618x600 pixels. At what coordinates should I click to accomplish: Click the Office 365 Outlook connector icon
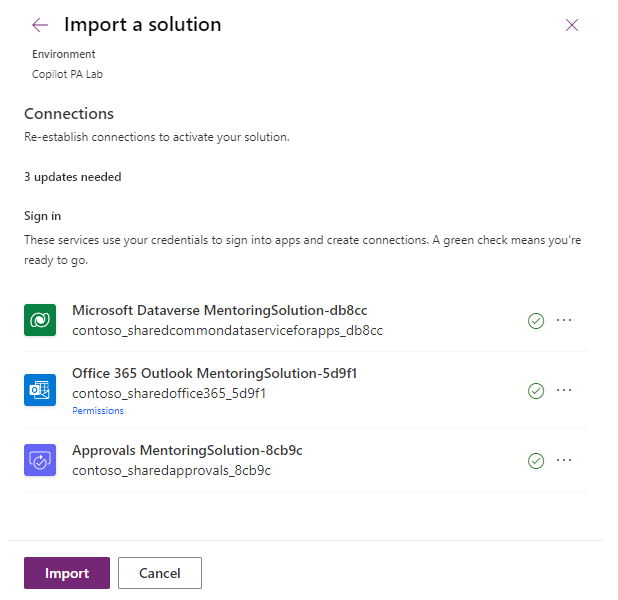coord(40,390)
